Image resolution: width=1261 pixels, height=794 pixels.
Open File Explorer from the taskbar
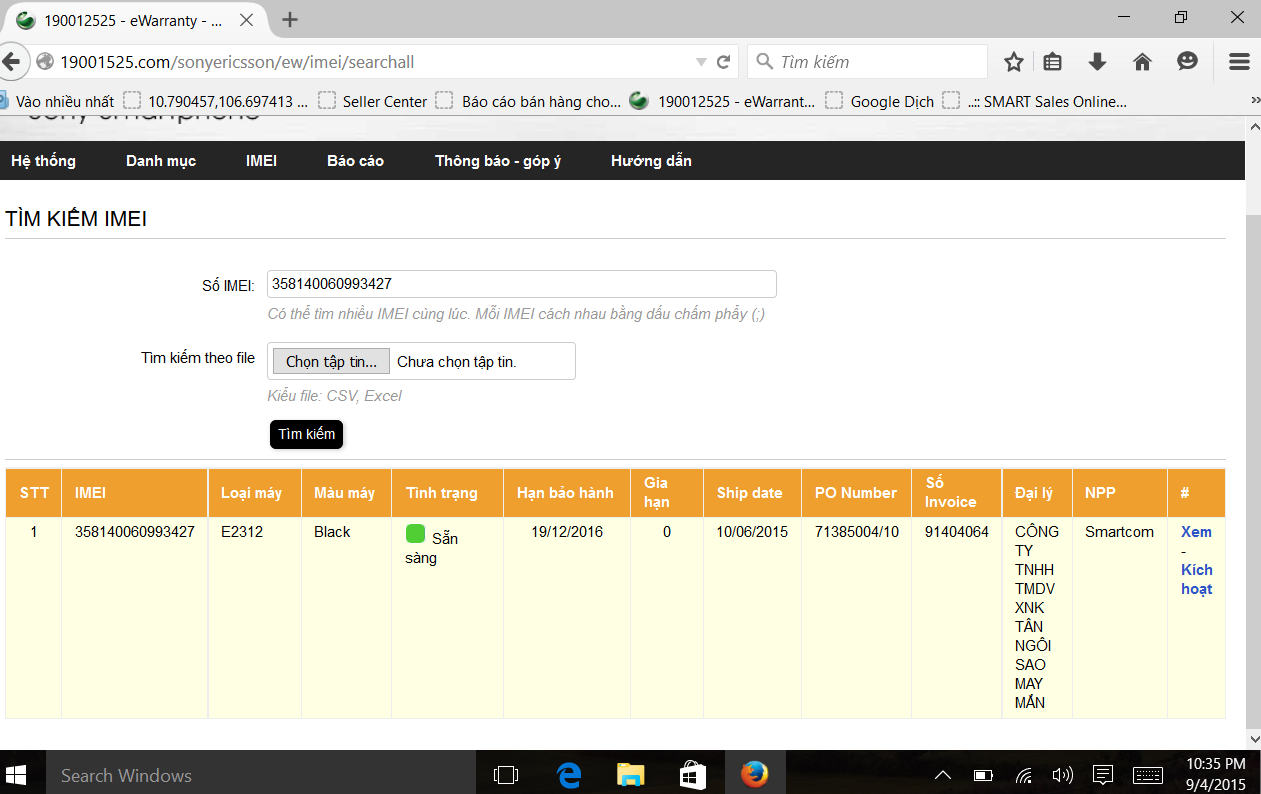coord(630,774)
